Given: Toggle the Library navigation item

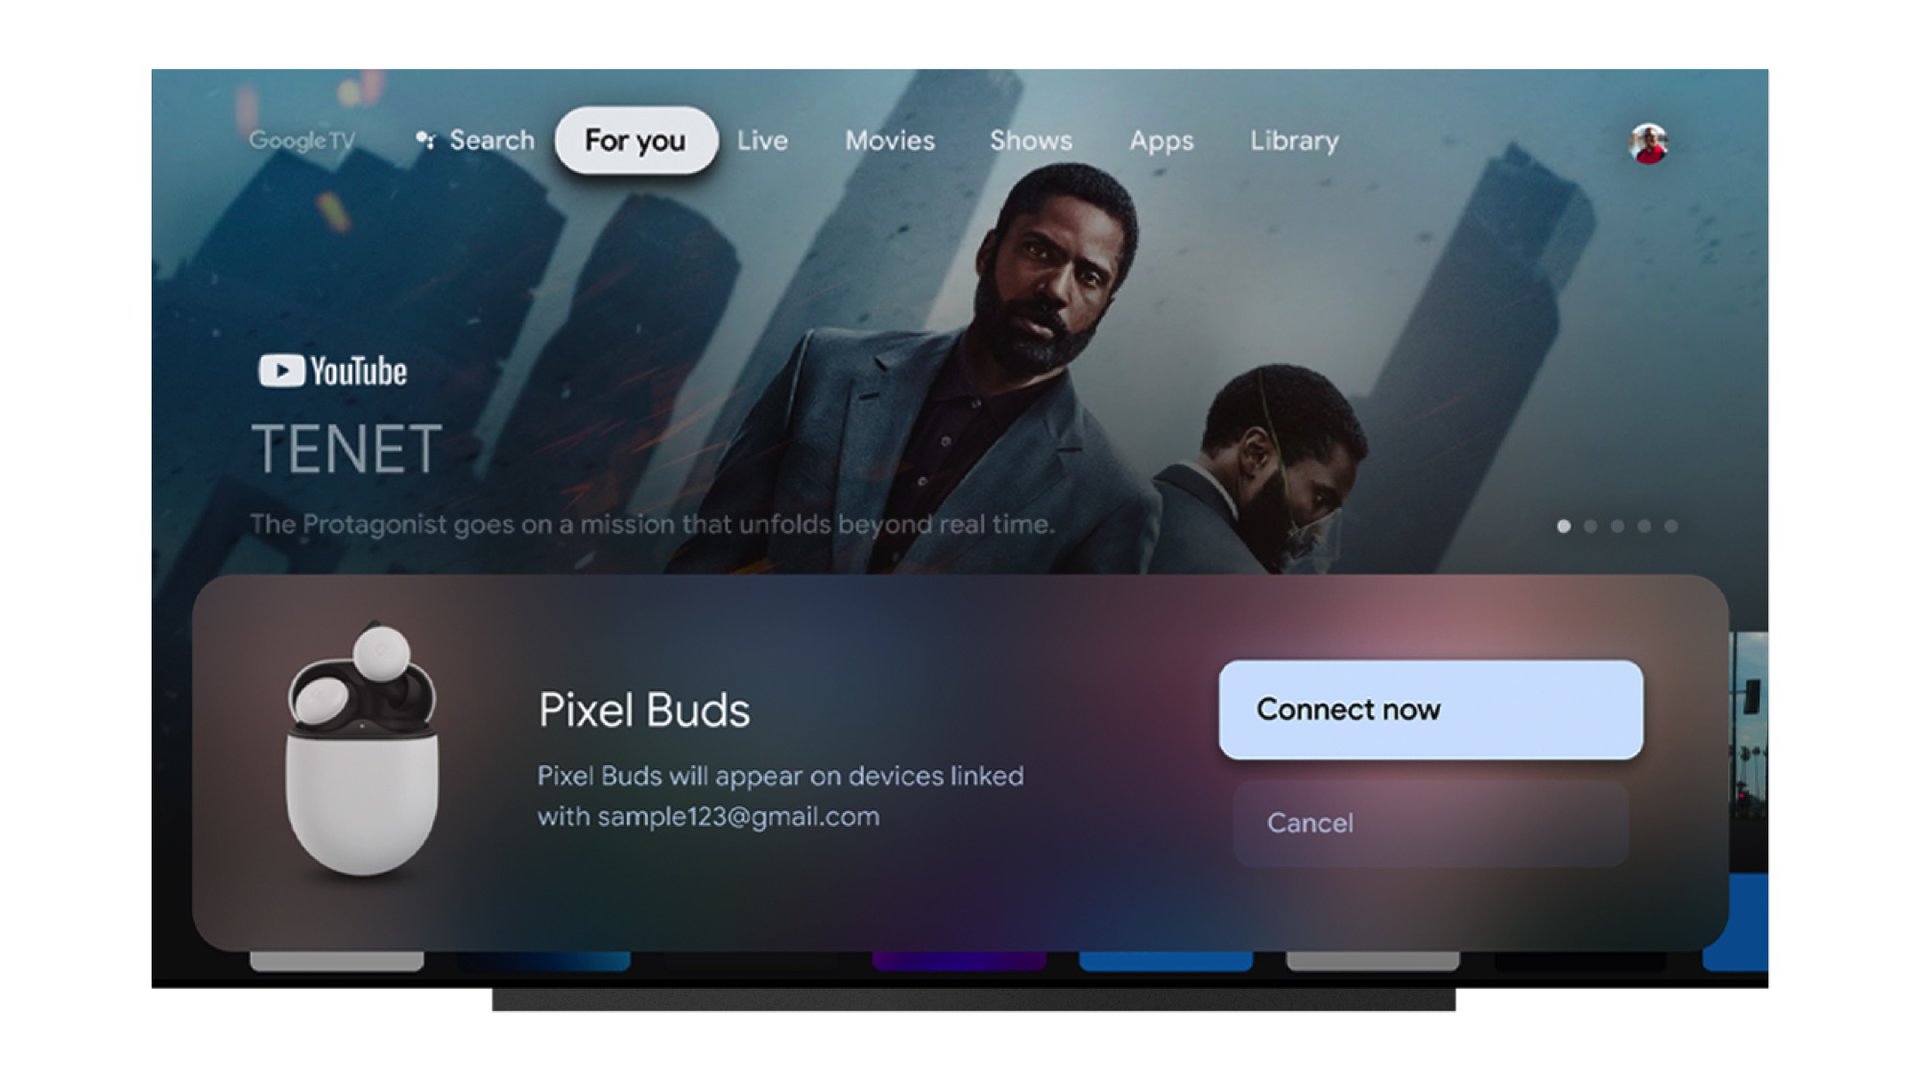Looking at the screenshot, I should click(1292, 140).
